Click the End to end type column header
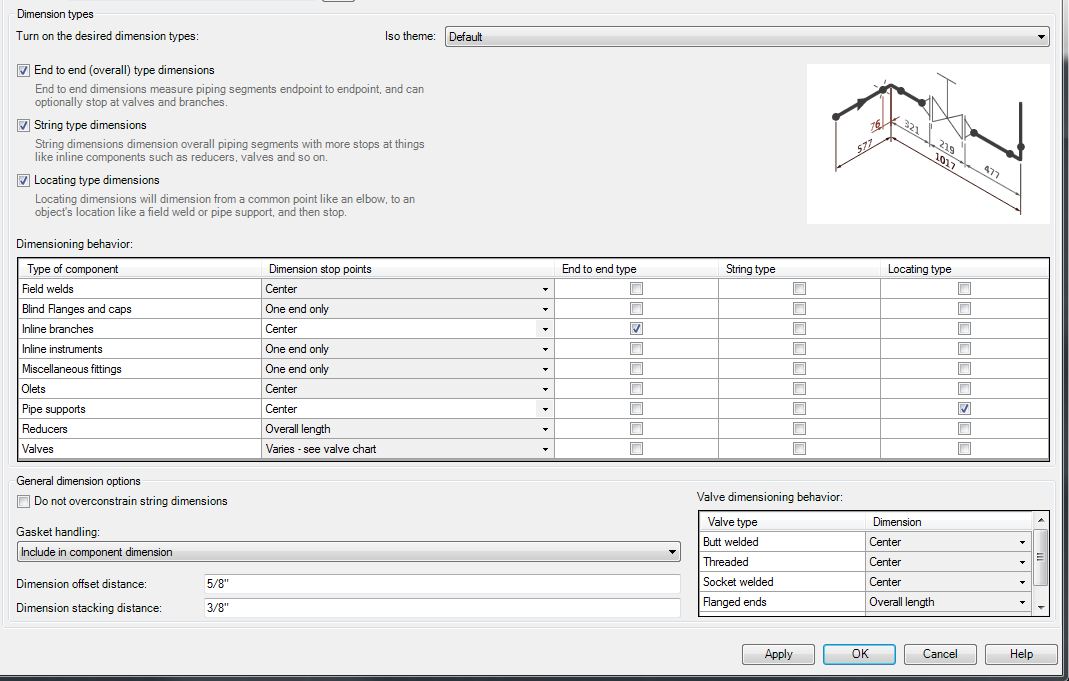 636,269
